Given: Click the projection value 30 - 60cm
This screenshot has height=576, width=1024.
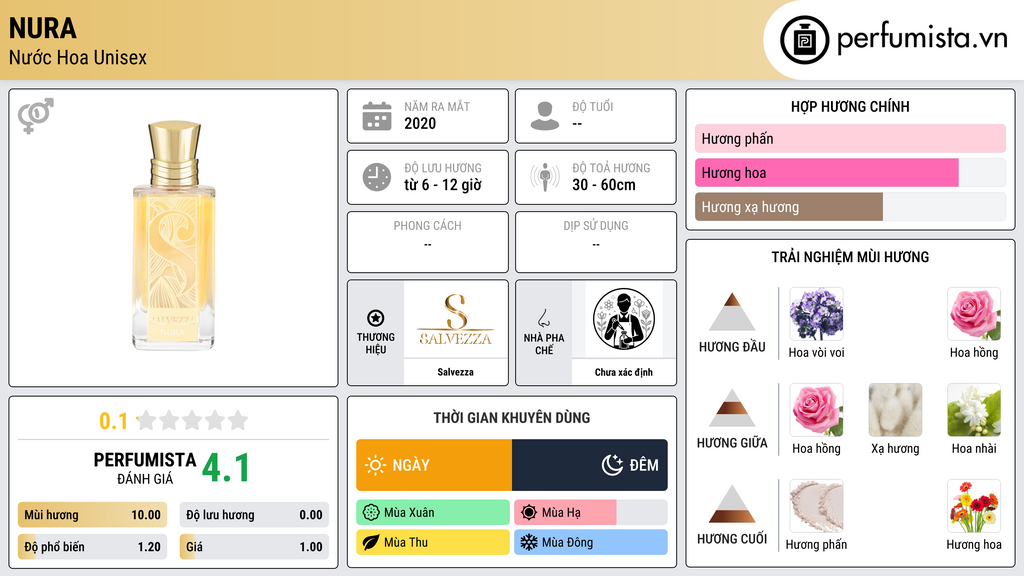Looking at the screenshot, I should click(x=604, y=185).
